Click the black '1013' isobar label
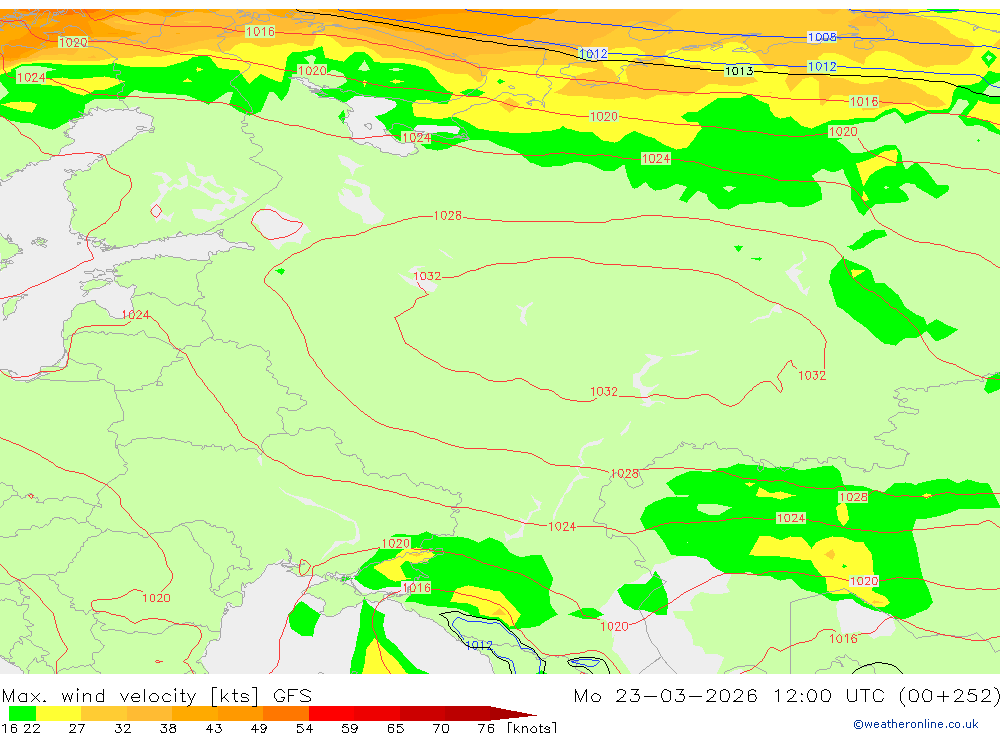Screen dimensions: 1000x733 [739, 71]
